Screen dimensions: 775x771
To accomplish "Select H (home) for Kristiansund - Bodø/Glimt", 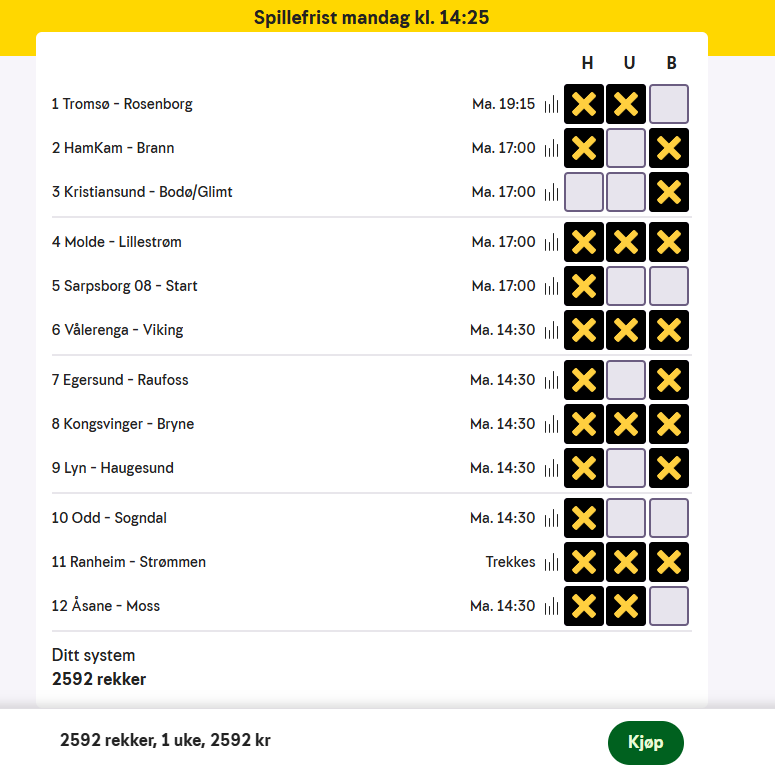I will pyautogui.click(x=584, y=192).
